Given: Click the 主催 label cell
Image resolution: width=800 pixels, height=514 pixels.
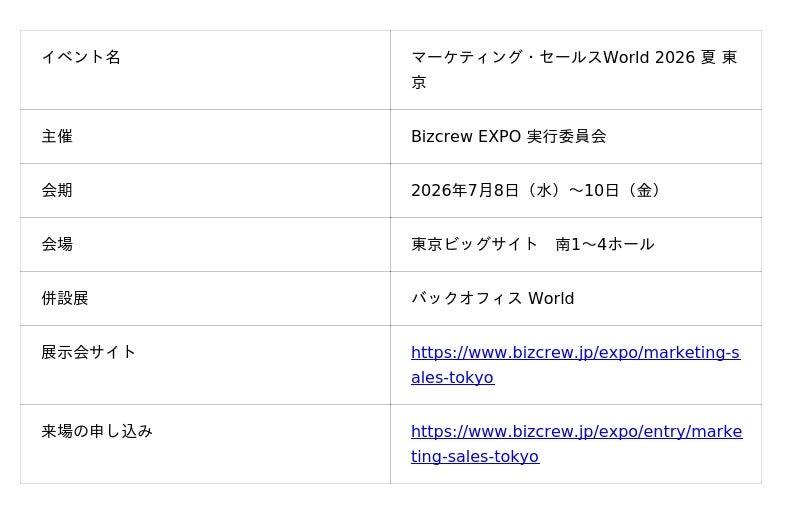Looking at the screenshot, I should (205, 136).
